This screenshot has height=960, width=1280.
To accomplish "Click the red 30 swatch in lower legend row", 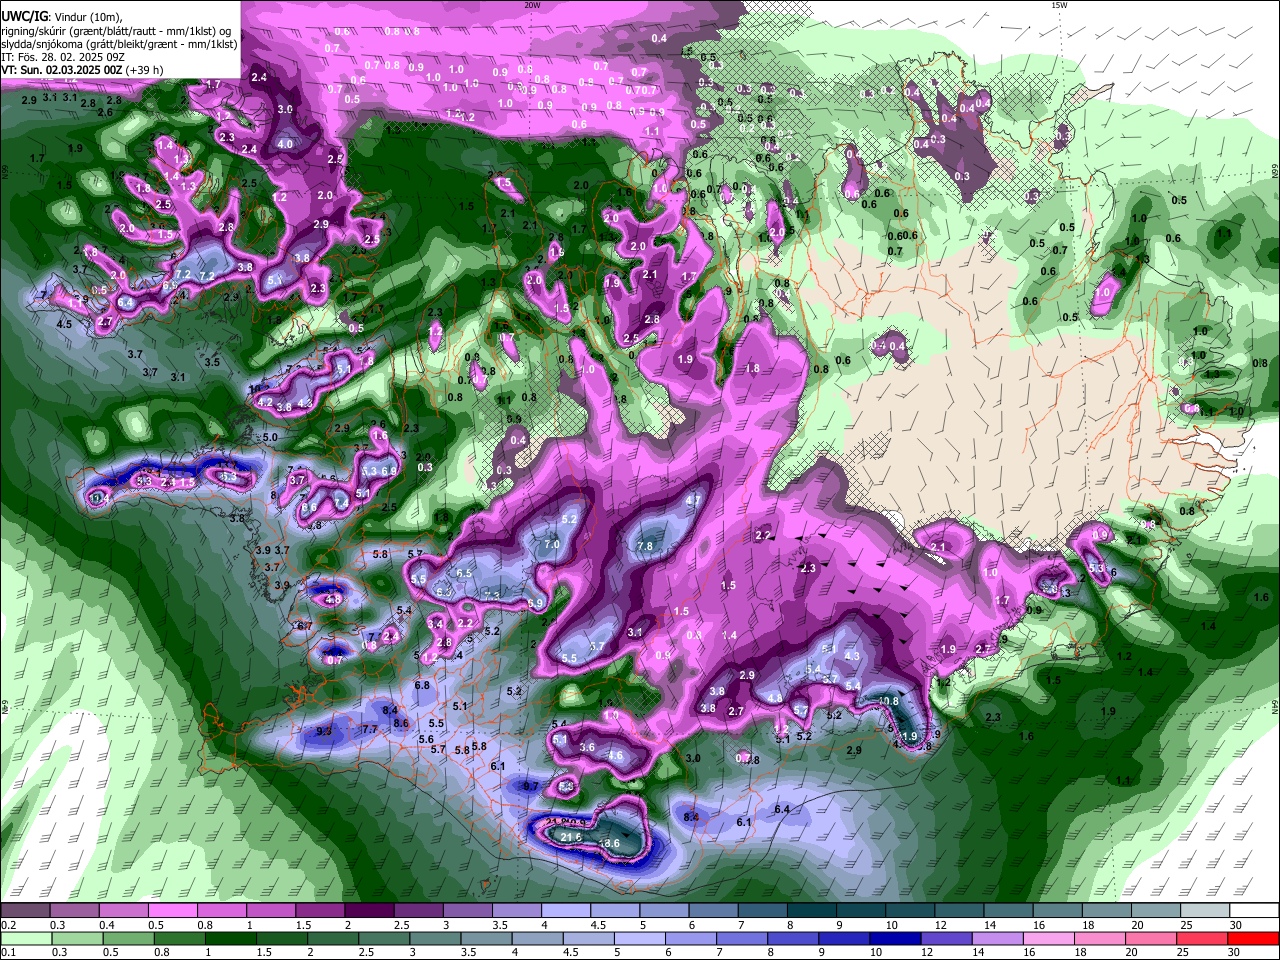I will click(x=1255, y=939).
